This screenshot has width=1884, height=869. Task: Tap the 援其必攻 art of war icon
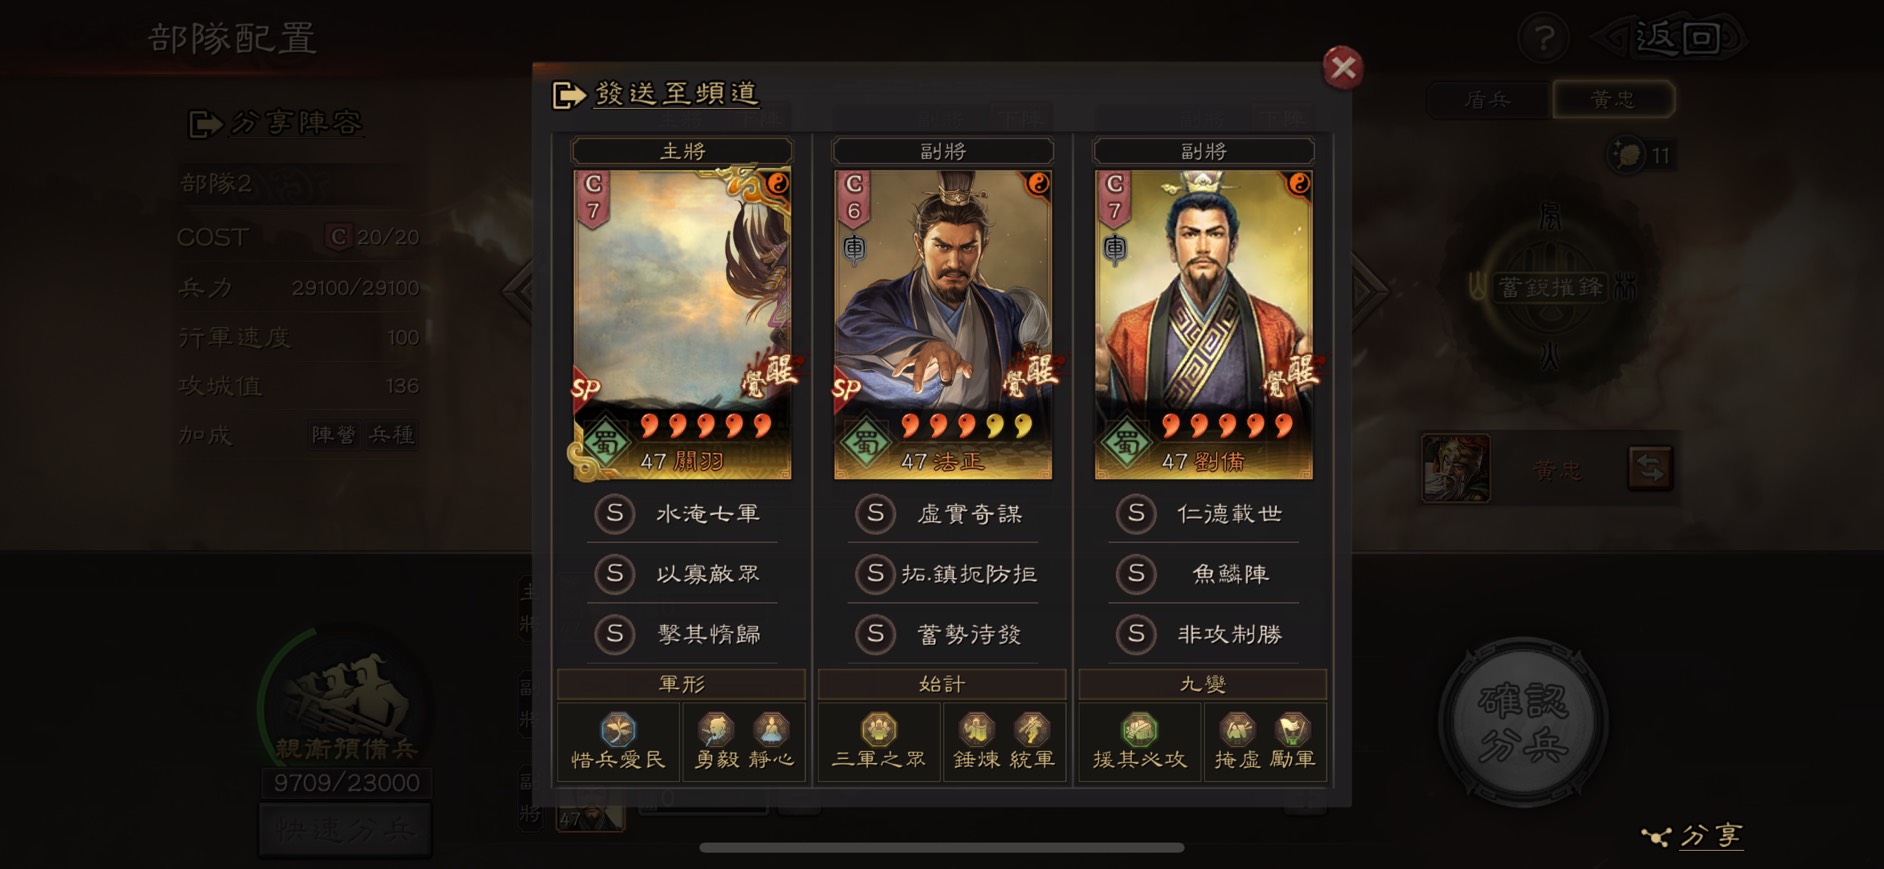point(1140,741)
